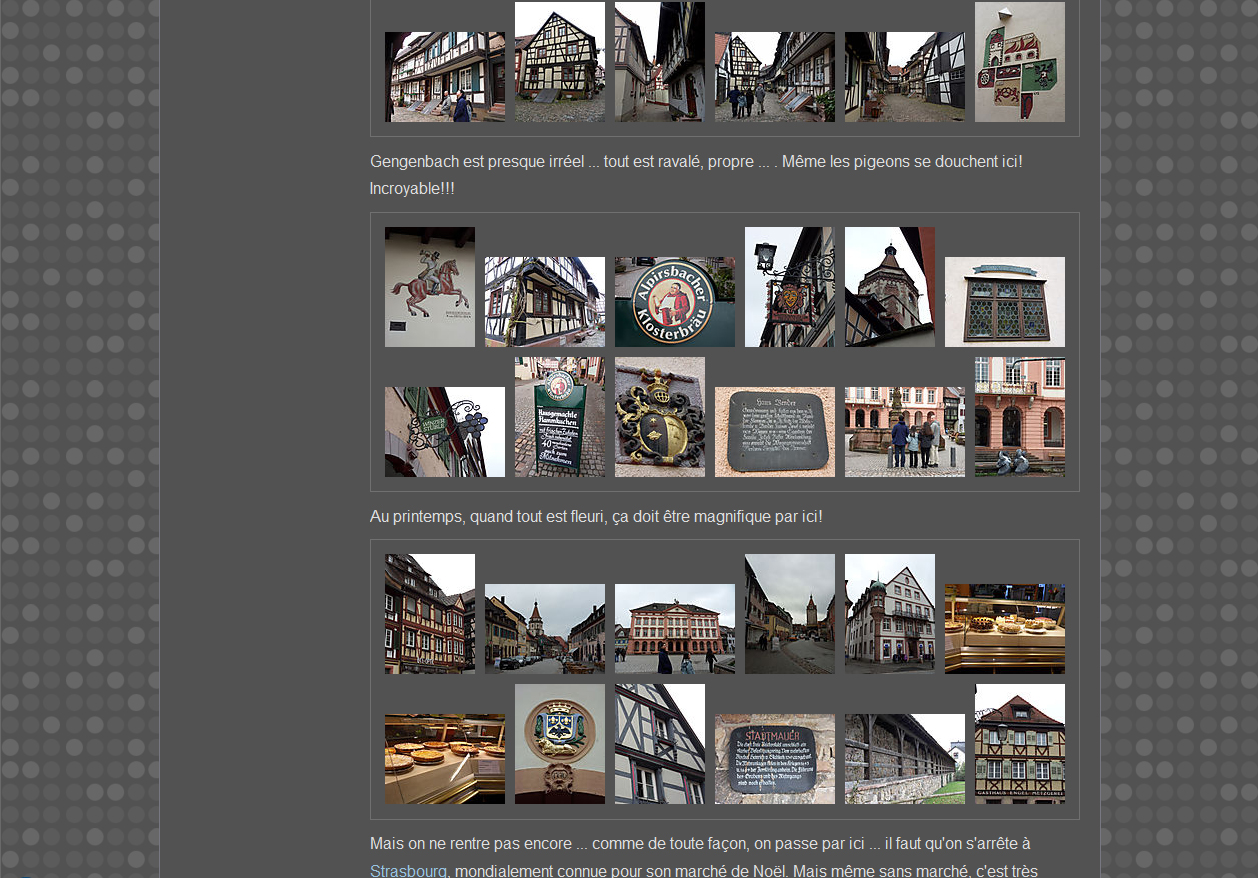Select the pink building with seated statues thumbnail
Viewport: 1258px width, 878px height.
(x=1019, y=417)
